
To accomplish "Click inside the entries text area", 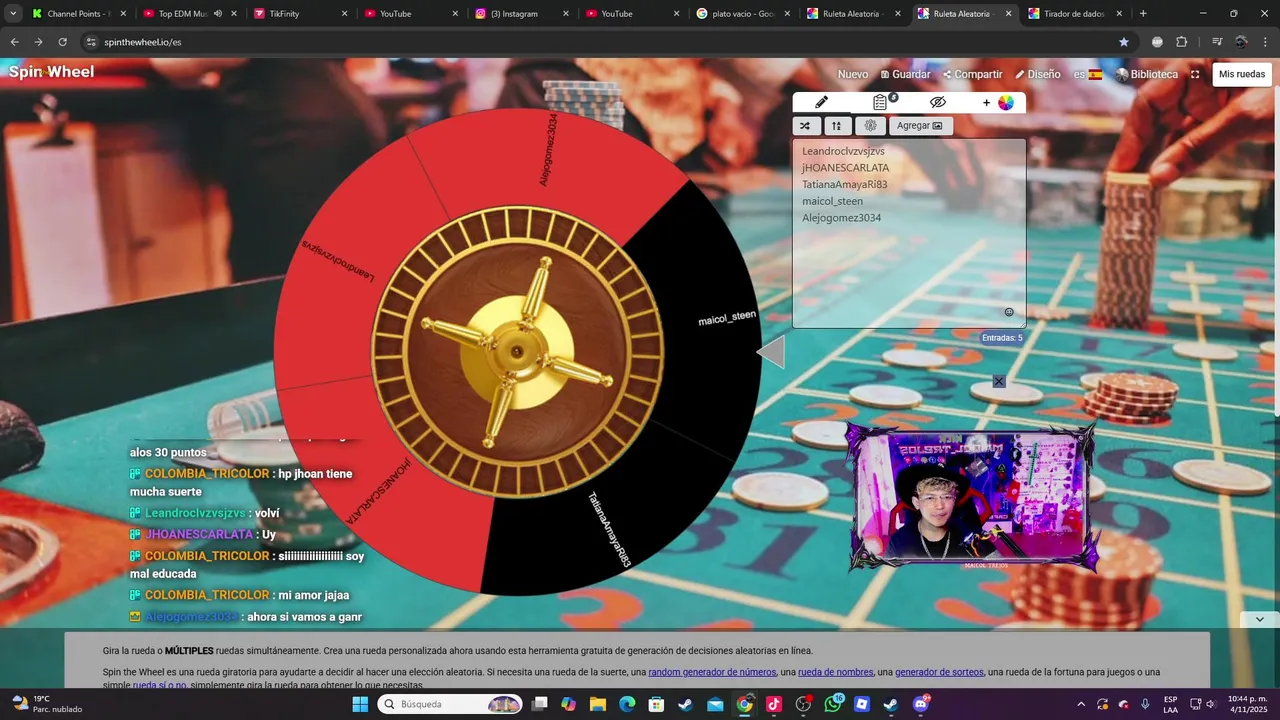I will click(x=909, y=233).
